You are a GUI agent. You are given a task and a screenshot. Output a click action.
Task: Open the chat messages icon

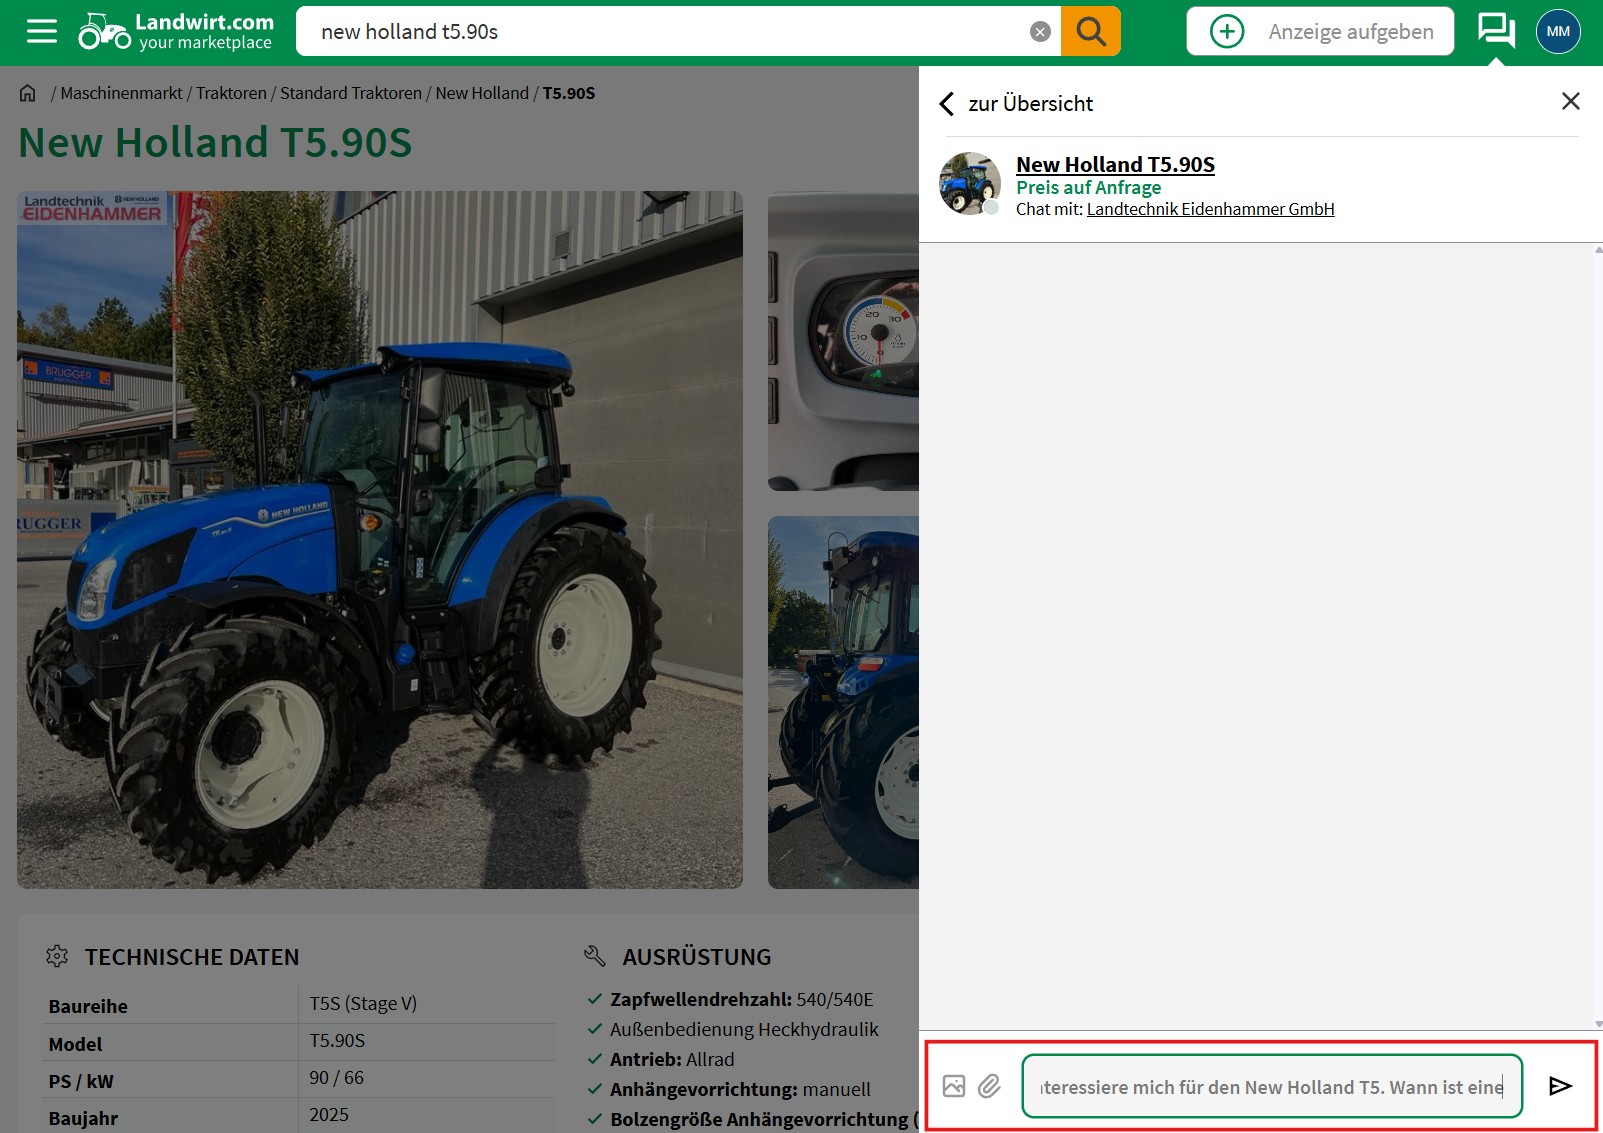(1495, 31)
